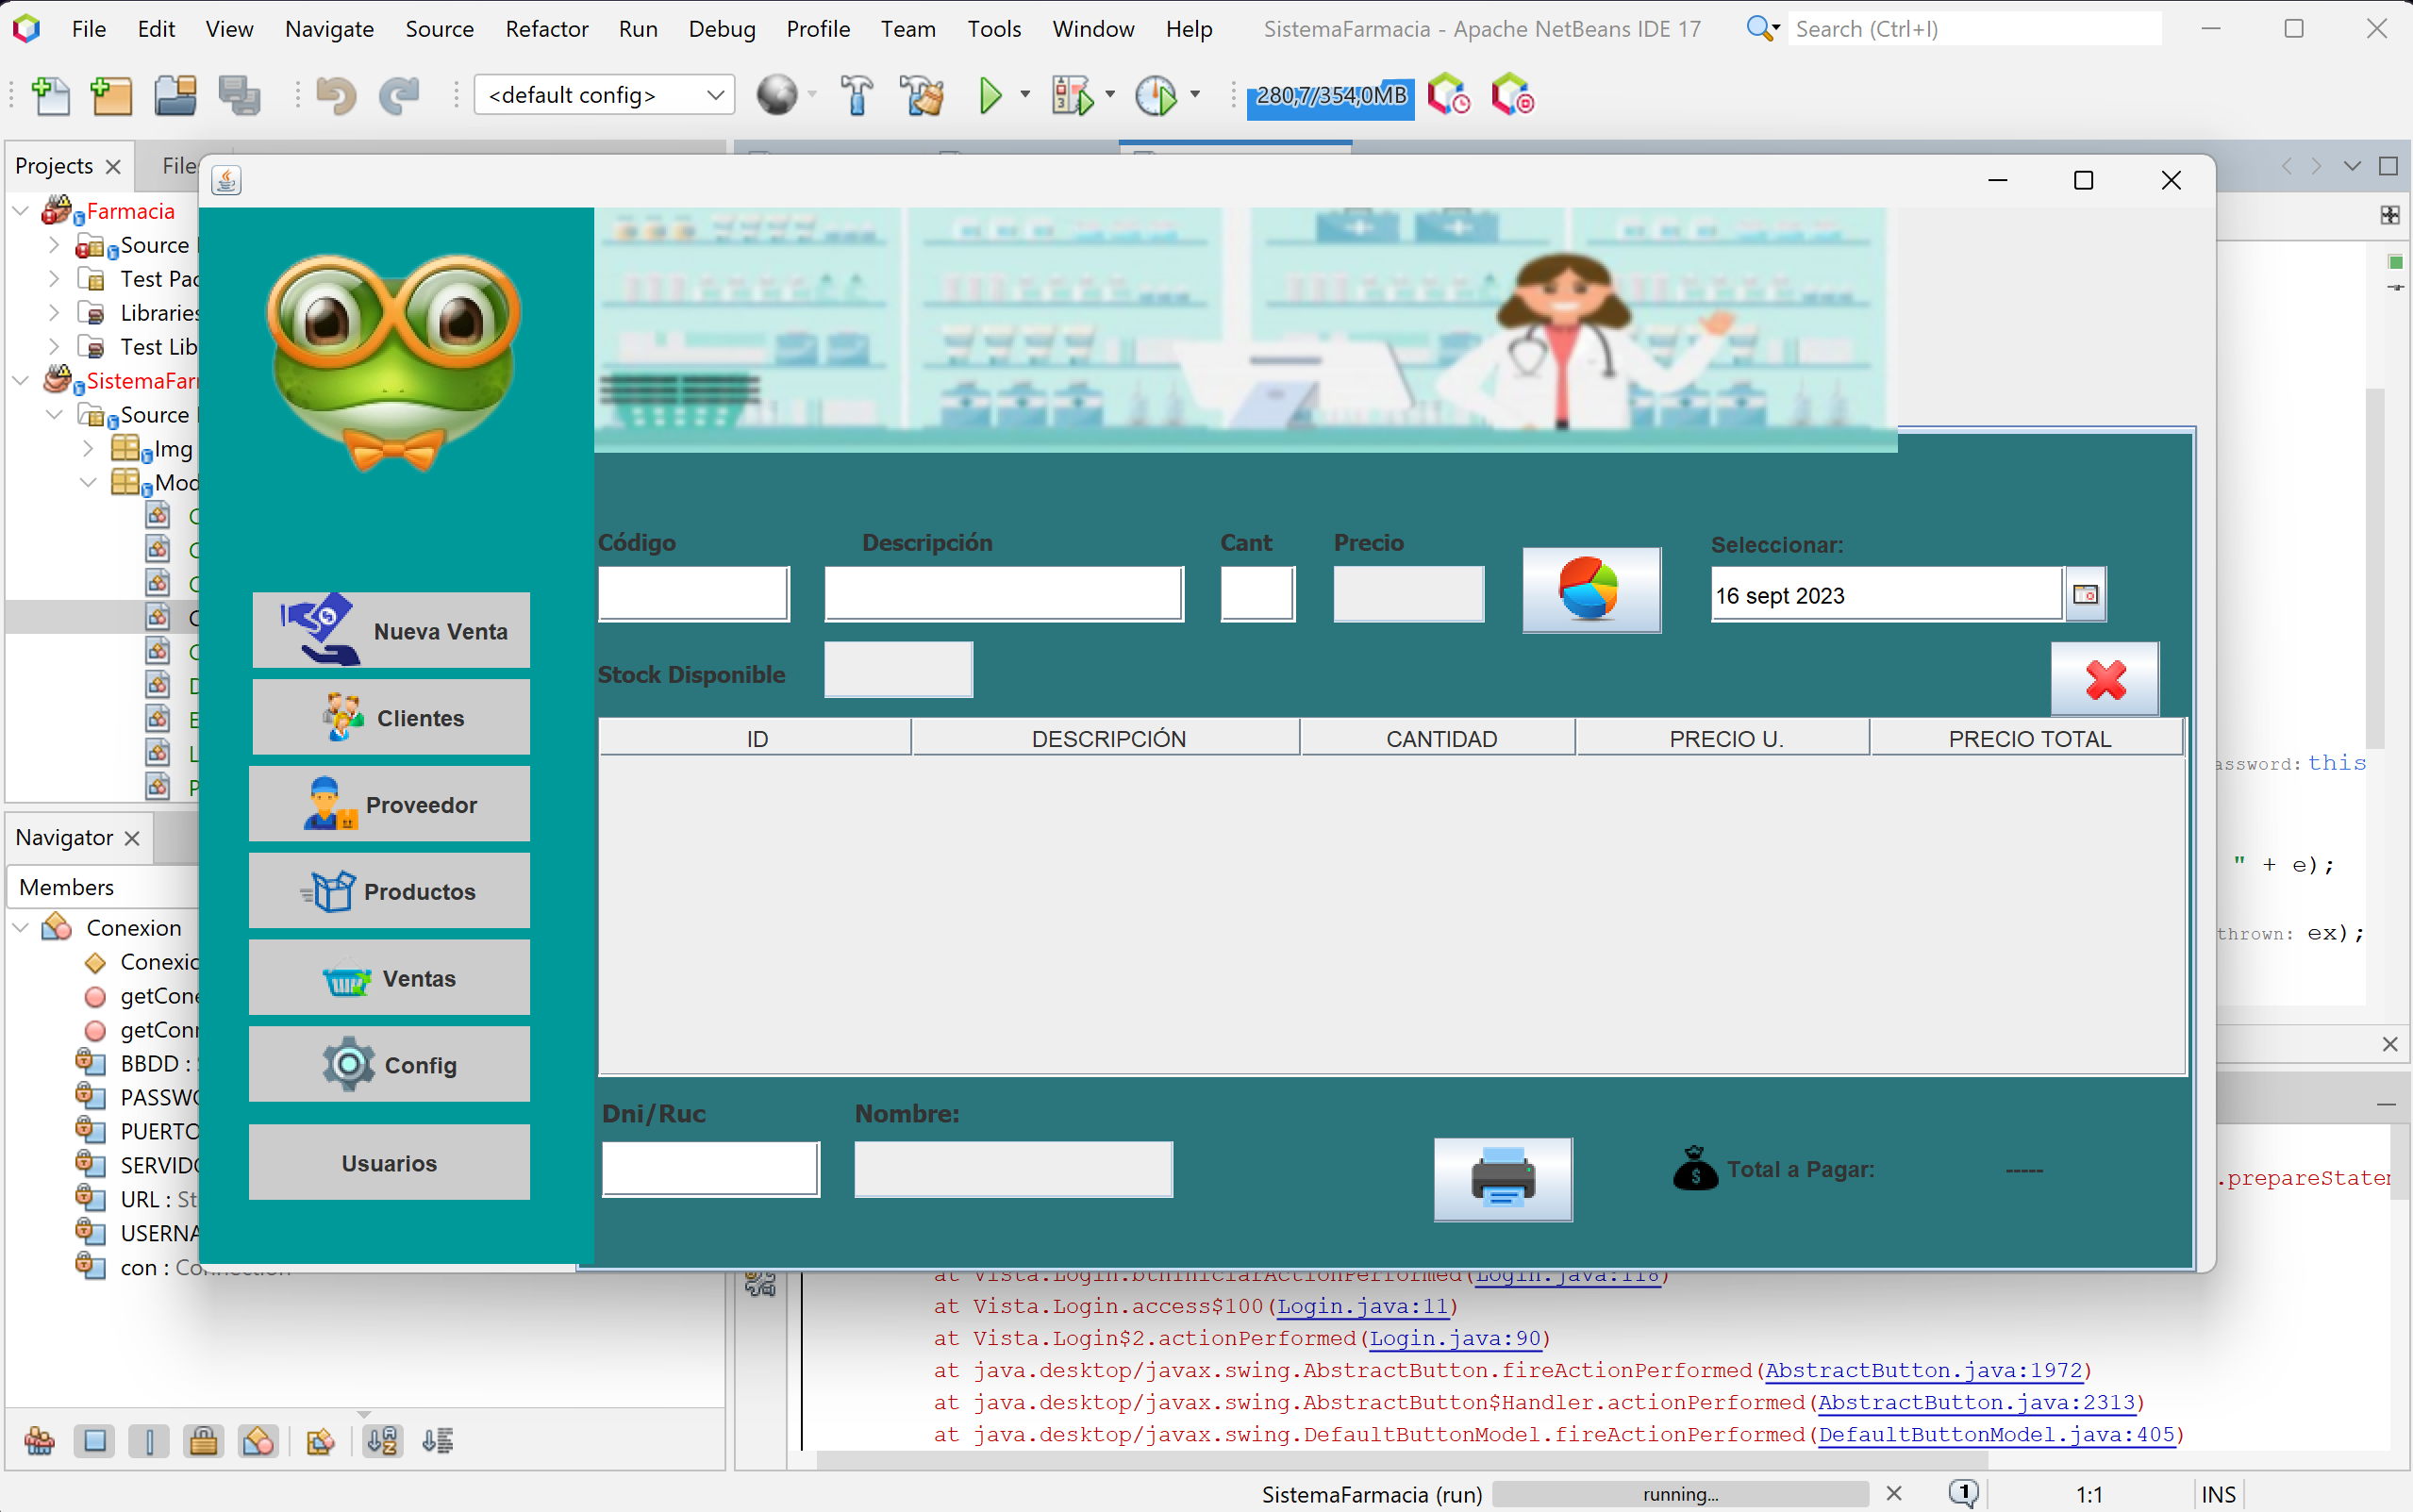Enable Sort by Source in the Navigator toolbar
This screenshot has width=2413, height=1512.
tap(437, 1440)
